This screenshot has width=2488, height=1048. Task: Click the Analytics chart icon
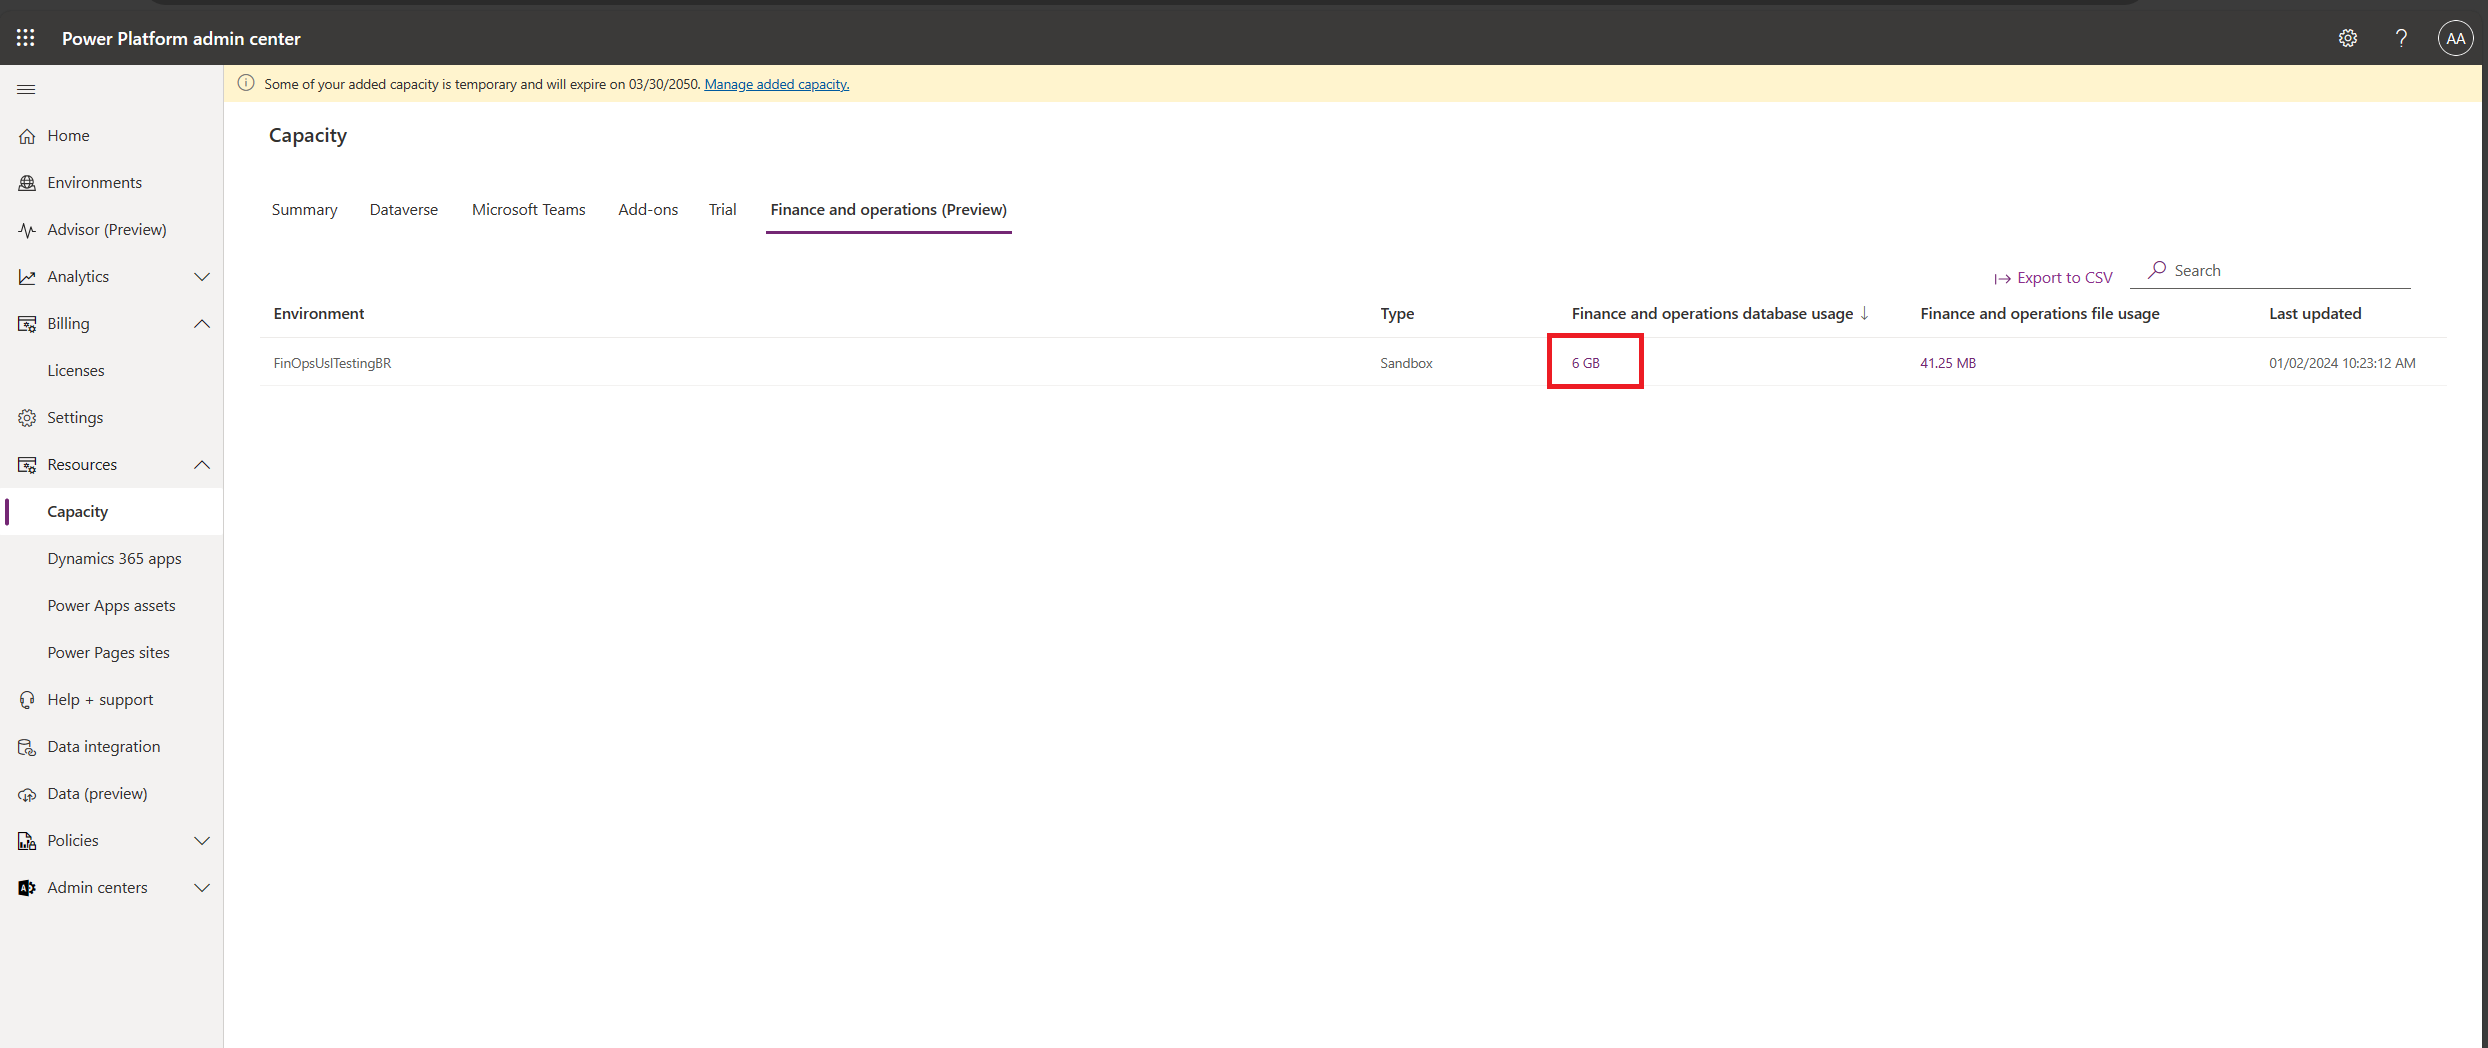[x=27, y=277]
